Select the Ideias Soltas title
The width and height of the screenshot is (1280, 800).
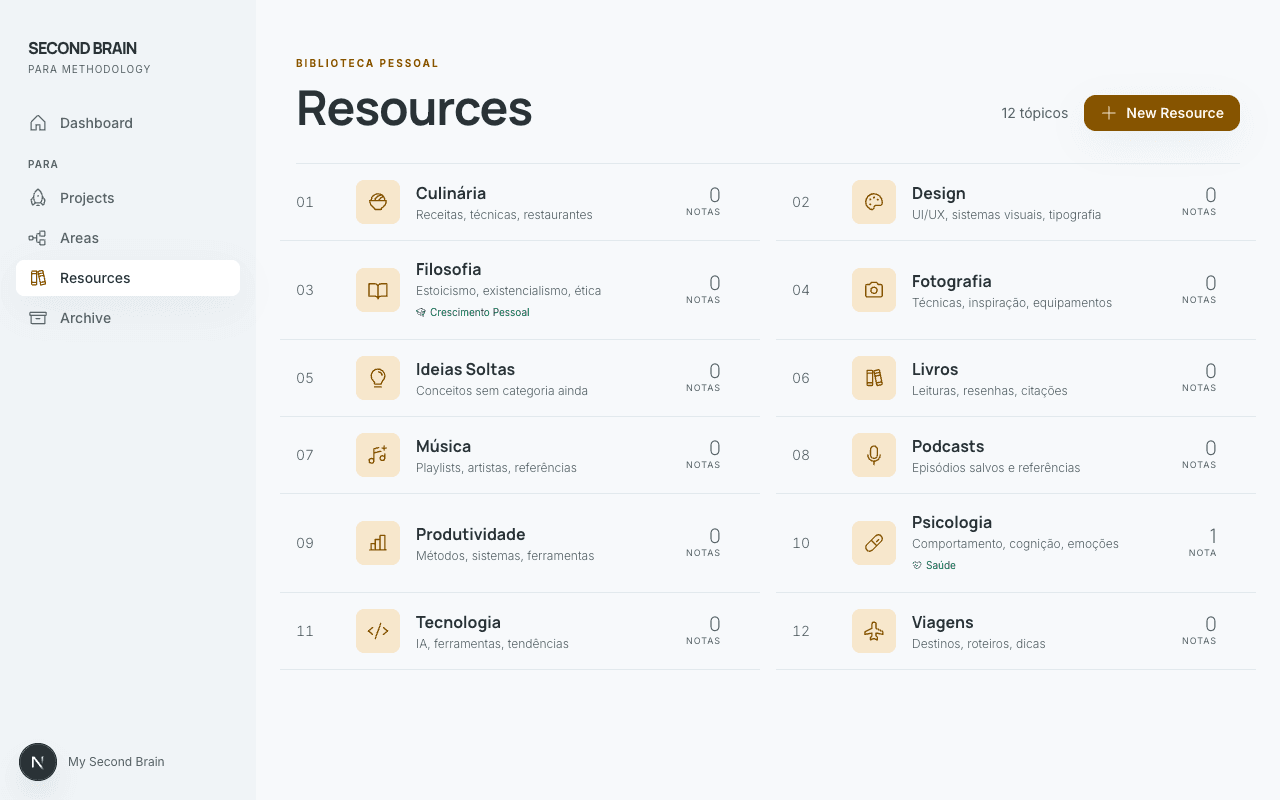pyautogui.click(x=466, y=369)
